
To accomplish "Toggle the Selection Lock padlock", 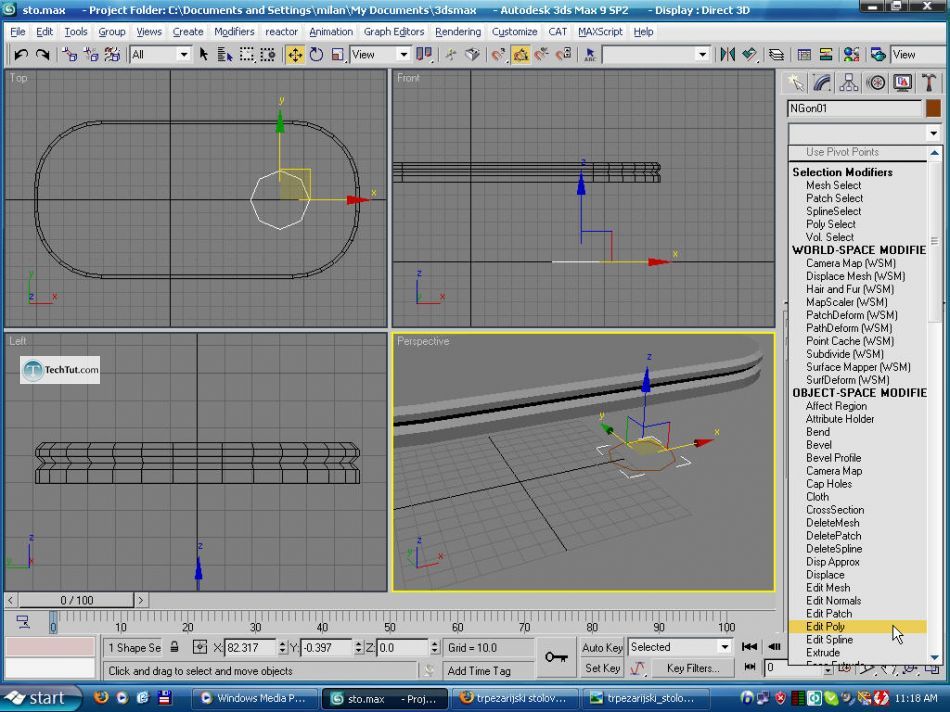I will tap(174, 647).
